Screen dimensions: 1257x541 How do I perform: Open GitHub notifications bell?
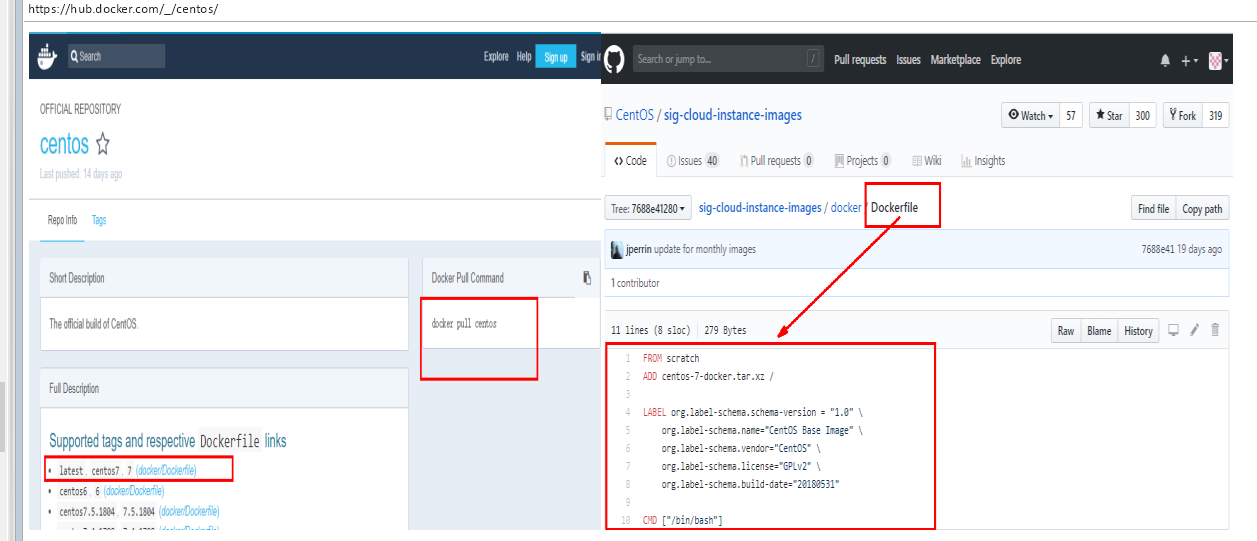click(x=1165, y=60)
